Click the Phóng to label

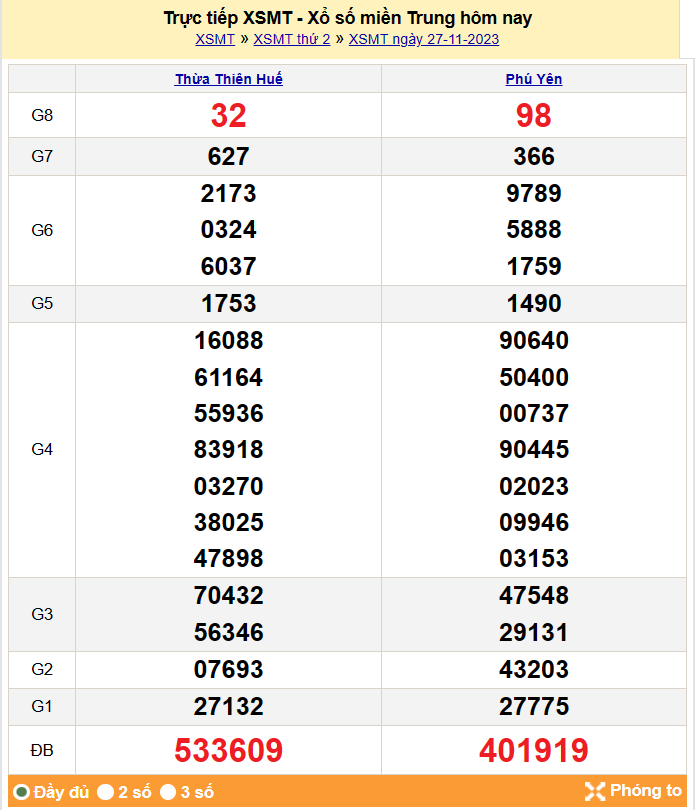tap(645, 791)
